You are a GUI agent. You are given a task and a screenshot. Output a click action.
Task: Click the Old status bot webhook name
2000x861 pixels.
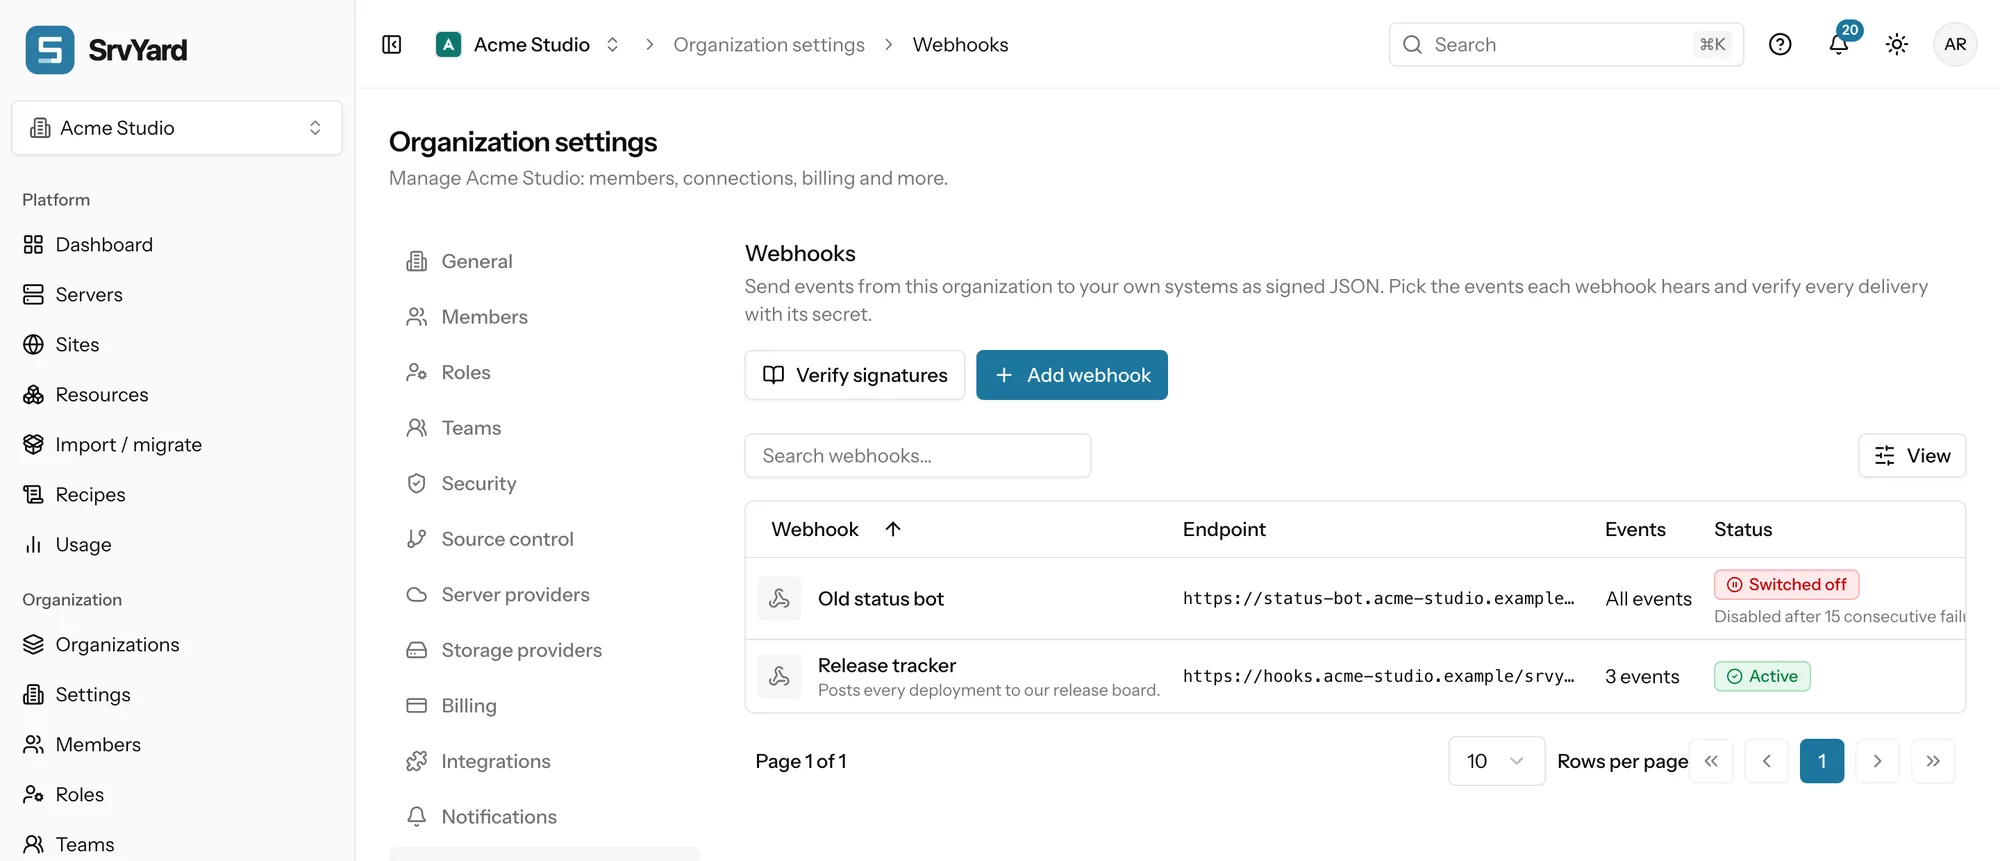[881, 599]
